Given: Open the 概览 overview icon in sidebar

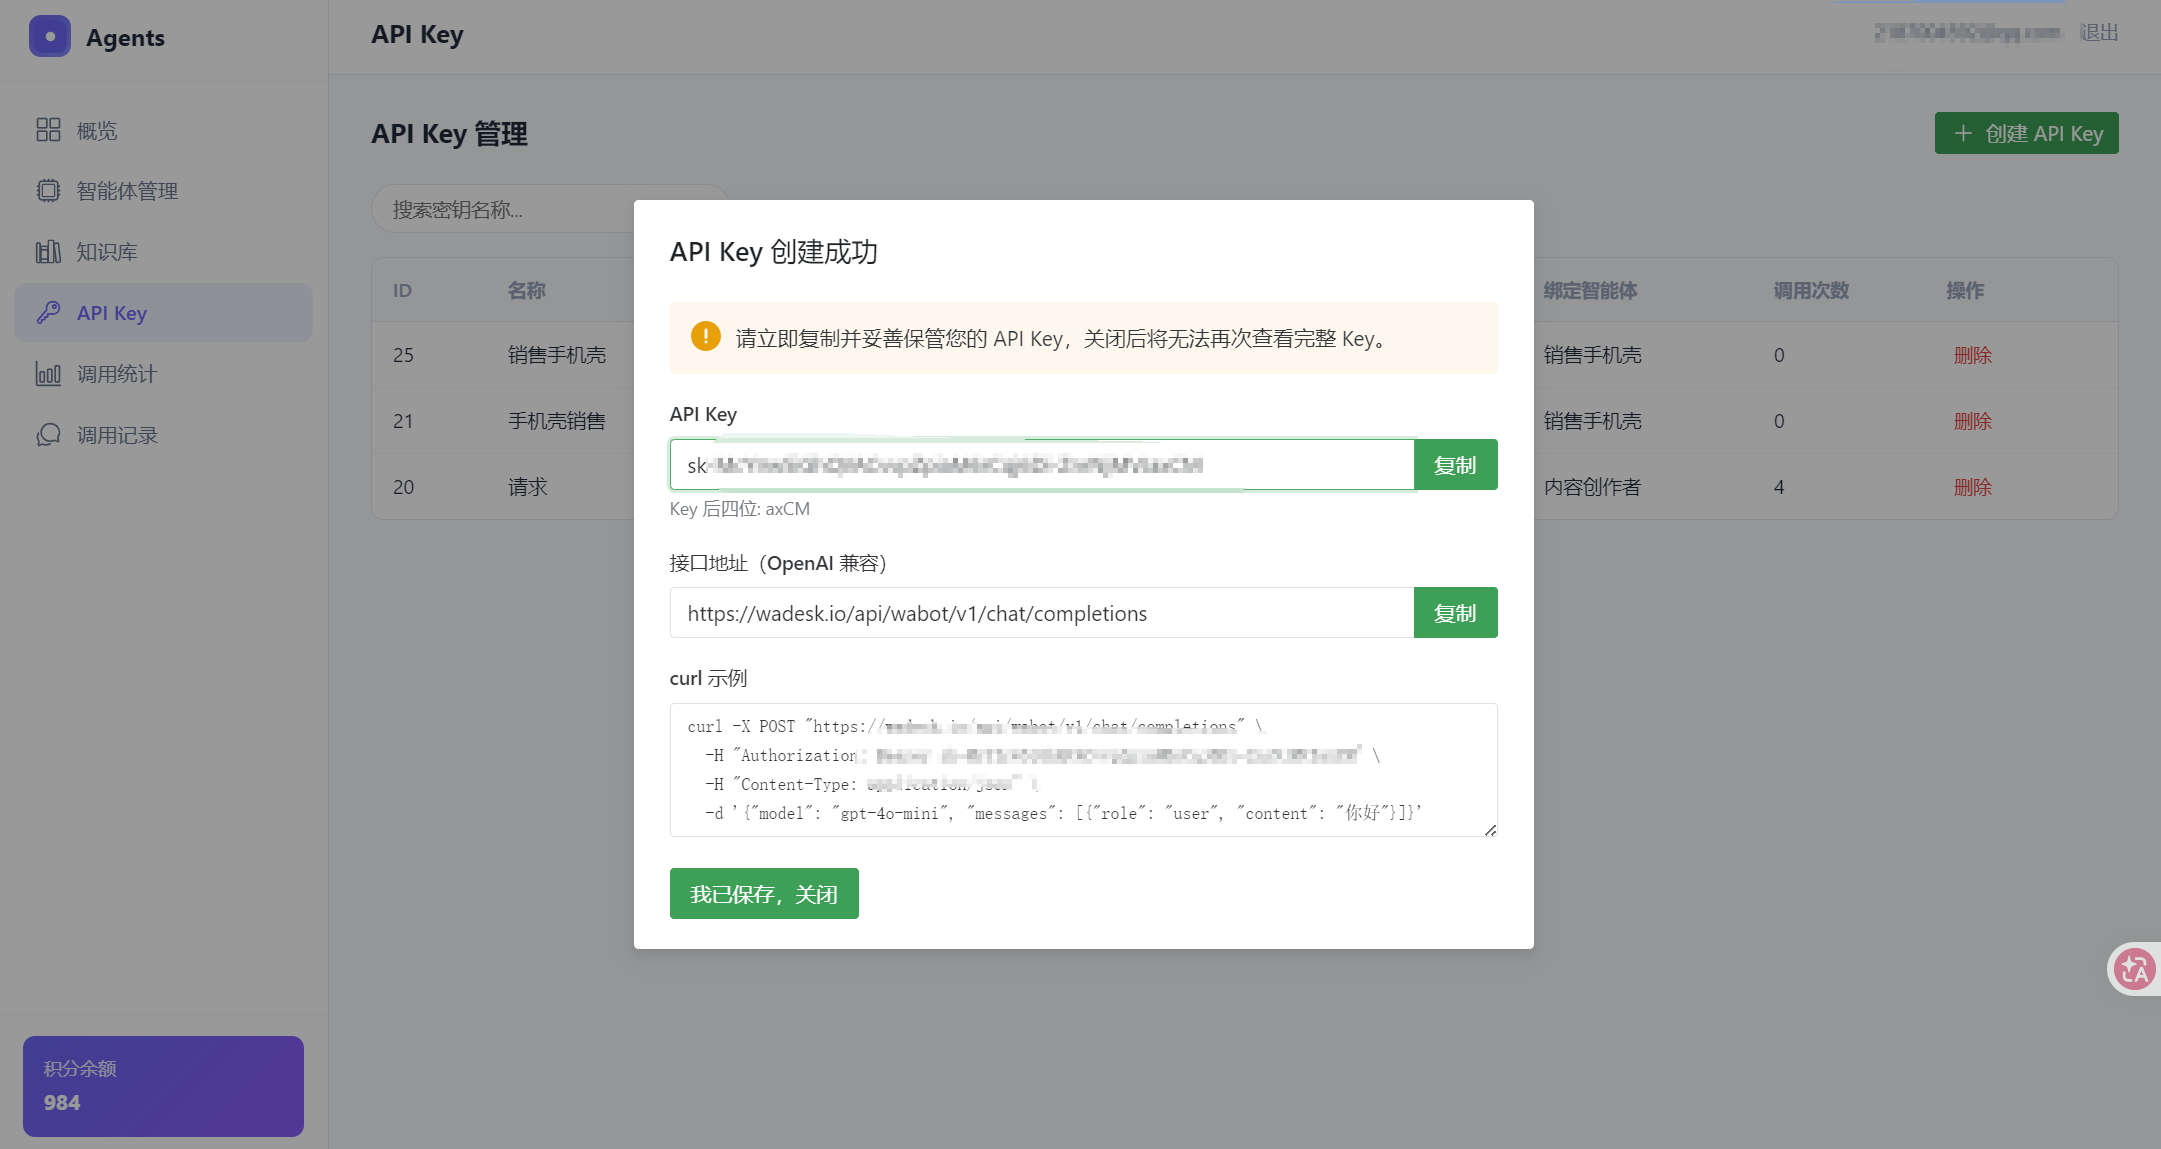Looking at the screenshot, I should (48, 130).
